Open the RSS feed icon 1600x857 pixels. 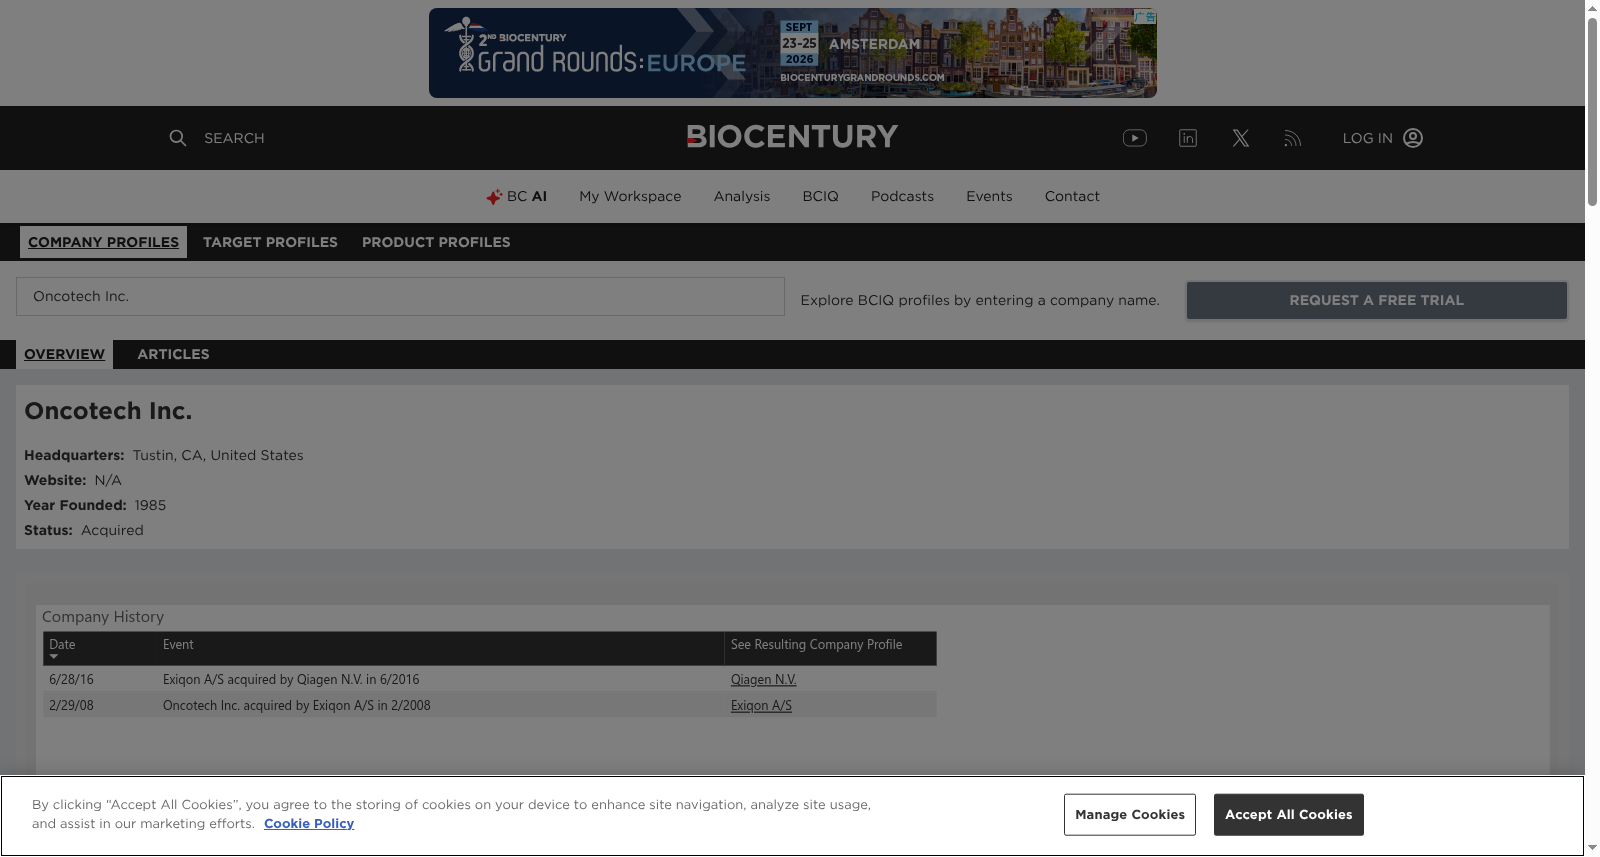(x=1293, y=138)
